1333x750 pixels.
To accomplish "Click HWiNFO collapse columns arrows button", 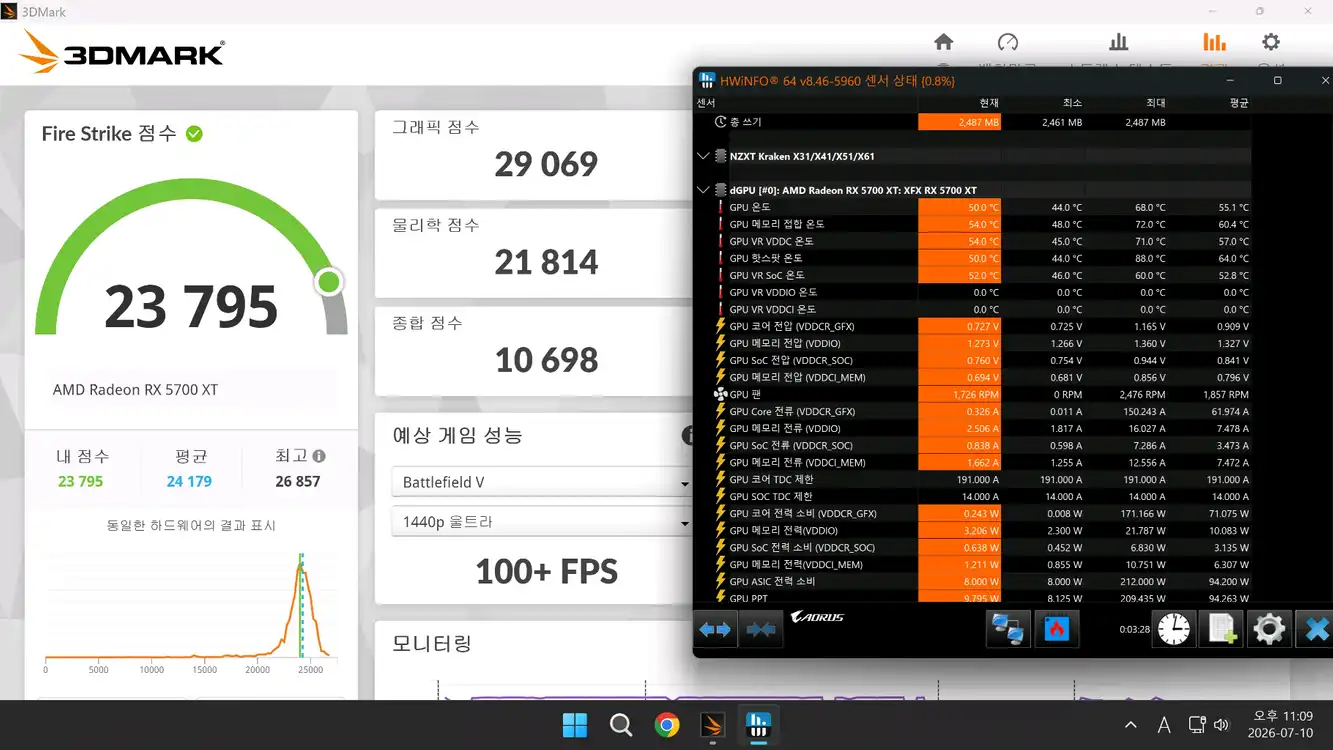I will click(760, 629).
